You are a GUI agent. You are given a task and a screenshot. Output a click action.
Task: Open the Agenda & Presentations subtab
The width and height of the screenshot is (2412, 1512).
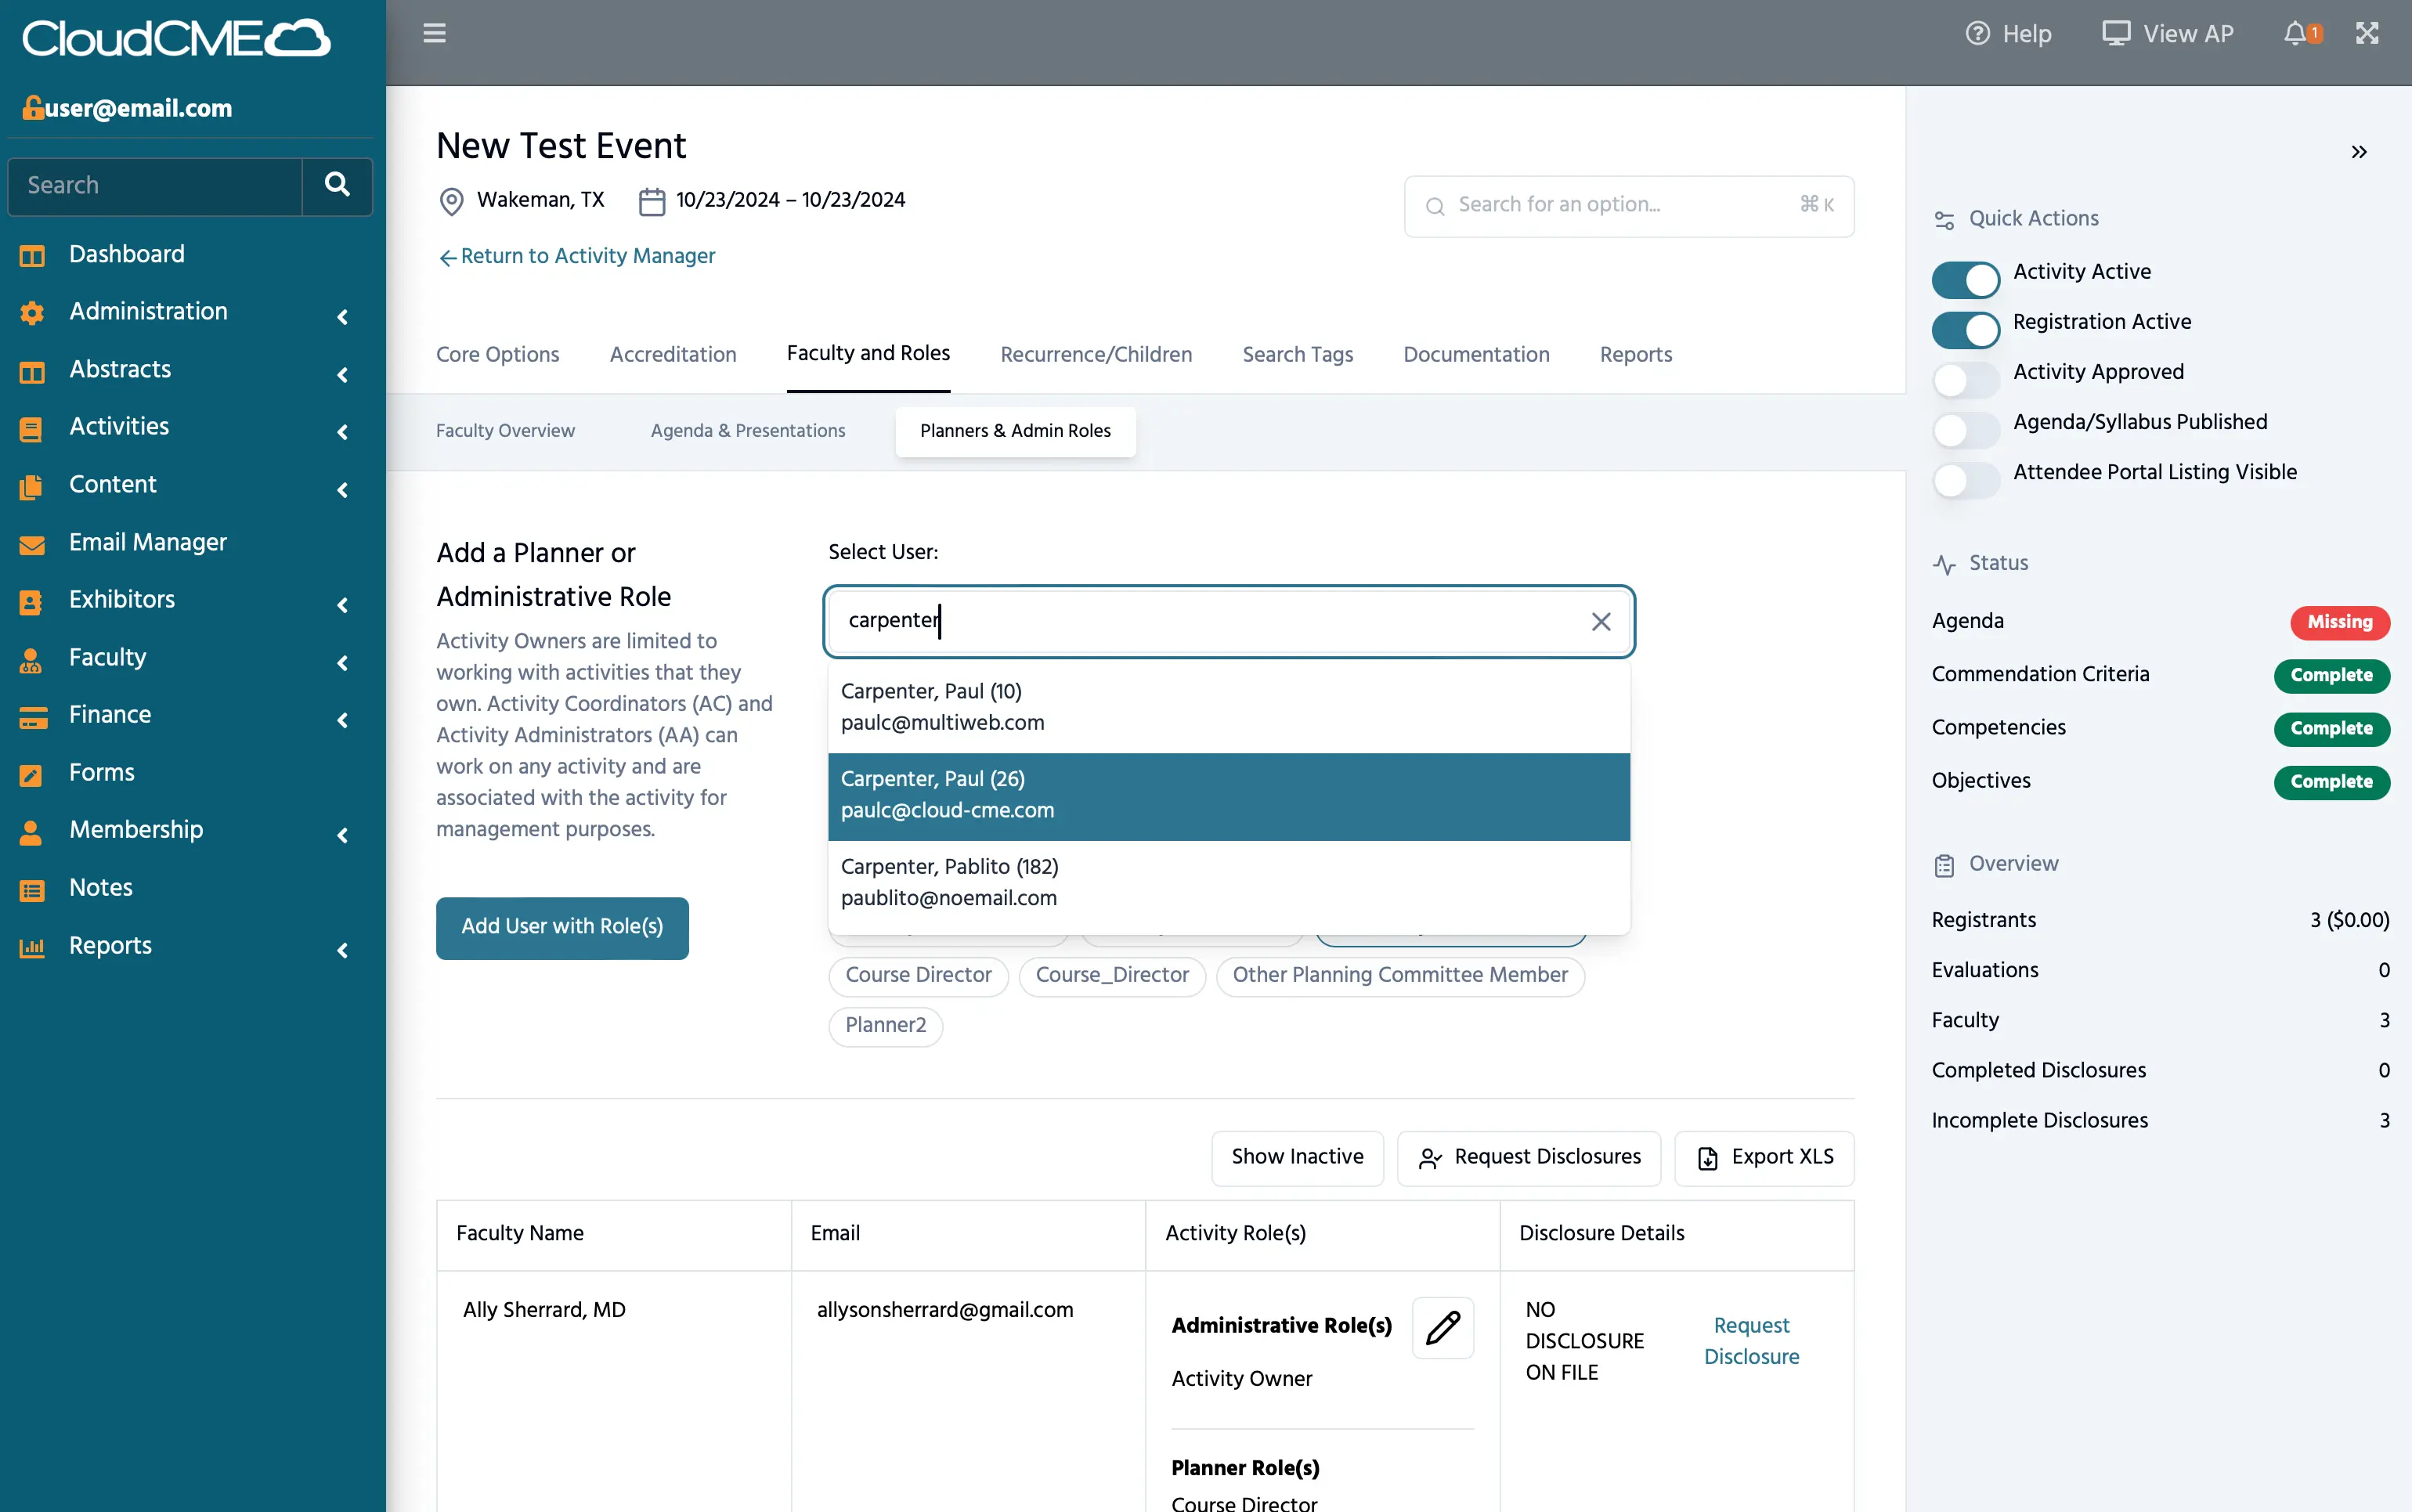[x=747, y=431]
